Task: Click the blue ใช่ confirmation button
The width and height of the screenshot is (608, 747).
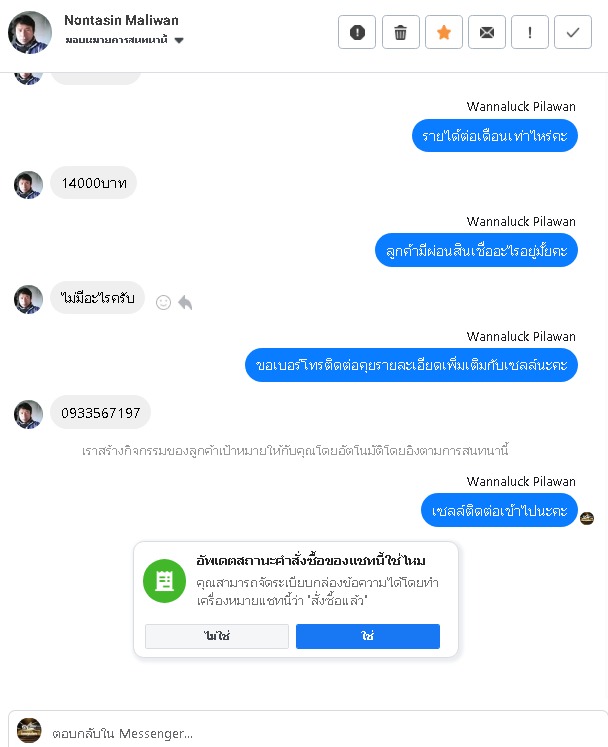Action: tap(368, 636)
